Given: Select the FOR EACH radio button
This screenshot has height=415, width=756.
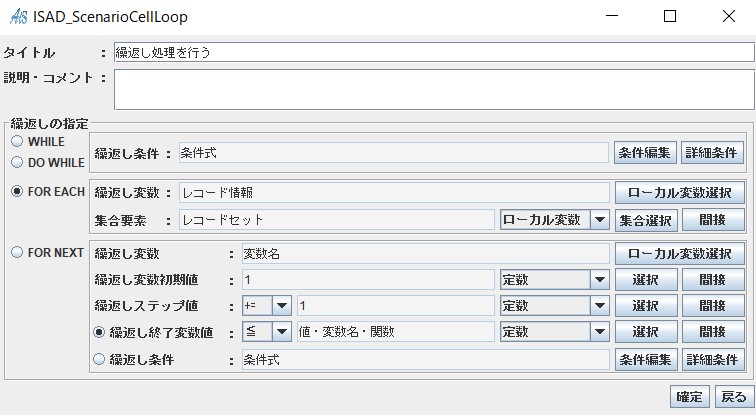Looking at the screenshot, I should pyautogui.click(x=17, y=191).
